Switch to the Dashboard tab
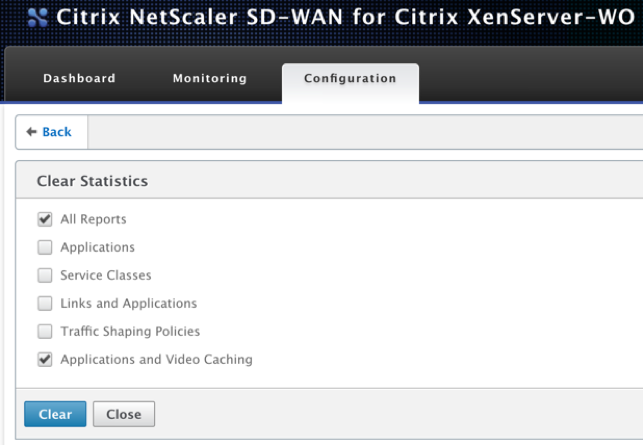This screenshot has width=643, height=445. [79, 78]
